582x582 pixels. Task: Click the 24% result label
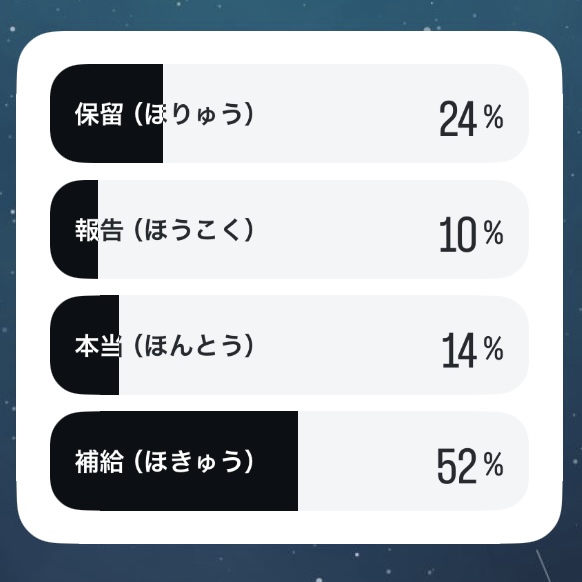click(471, 119)
